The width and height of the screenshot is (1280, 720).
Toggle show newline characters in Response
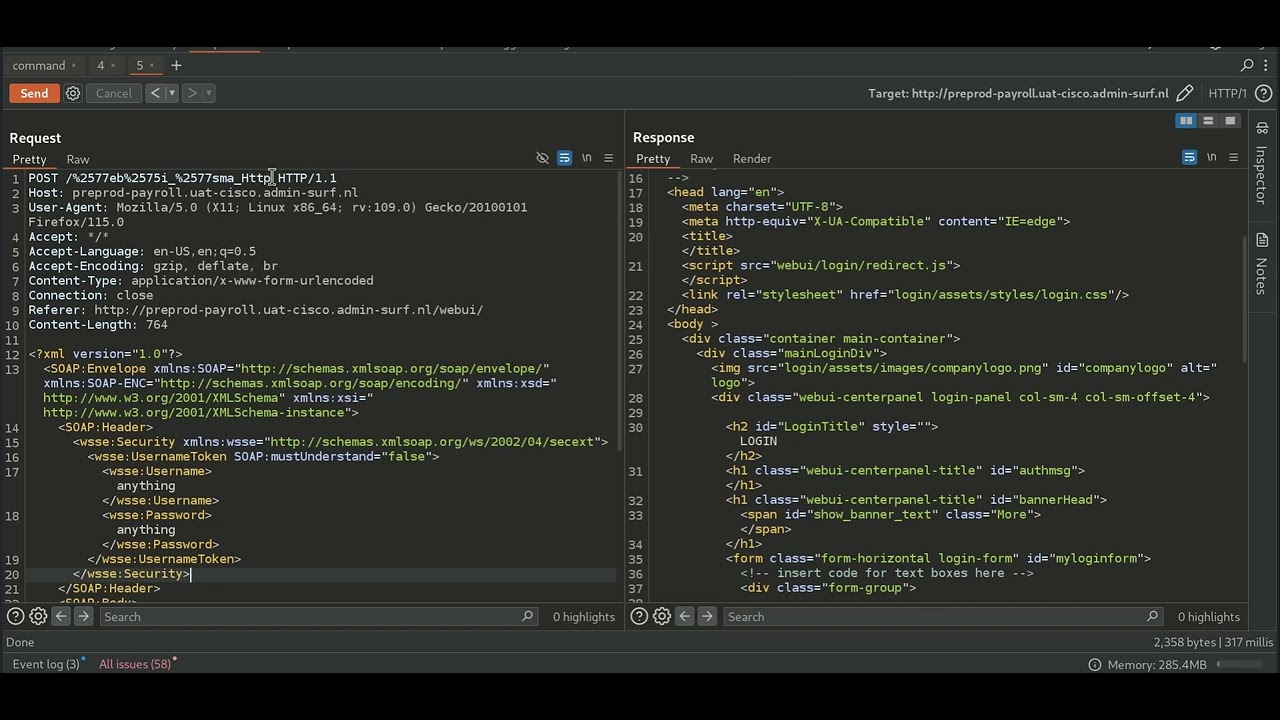pyautogui.click(x=1212, y=158)
